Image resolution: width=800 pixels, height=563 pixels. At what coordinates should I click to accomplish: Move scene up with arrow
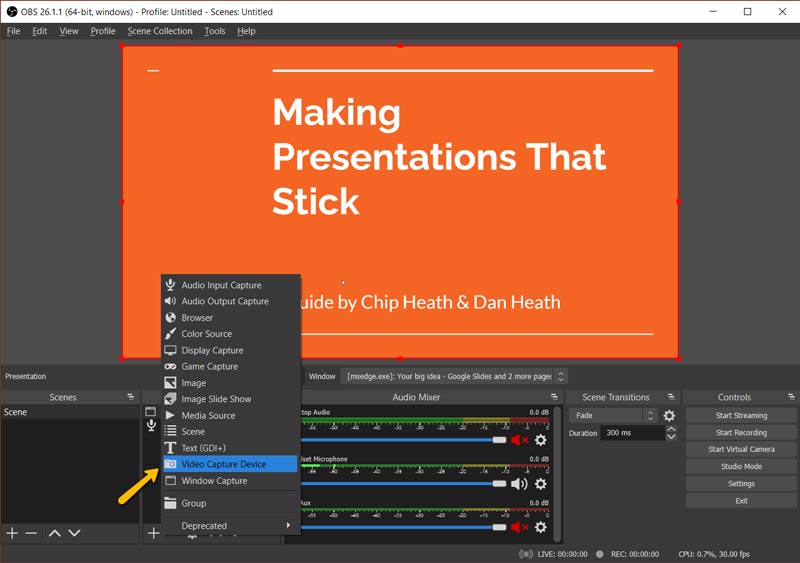[55, 533]
